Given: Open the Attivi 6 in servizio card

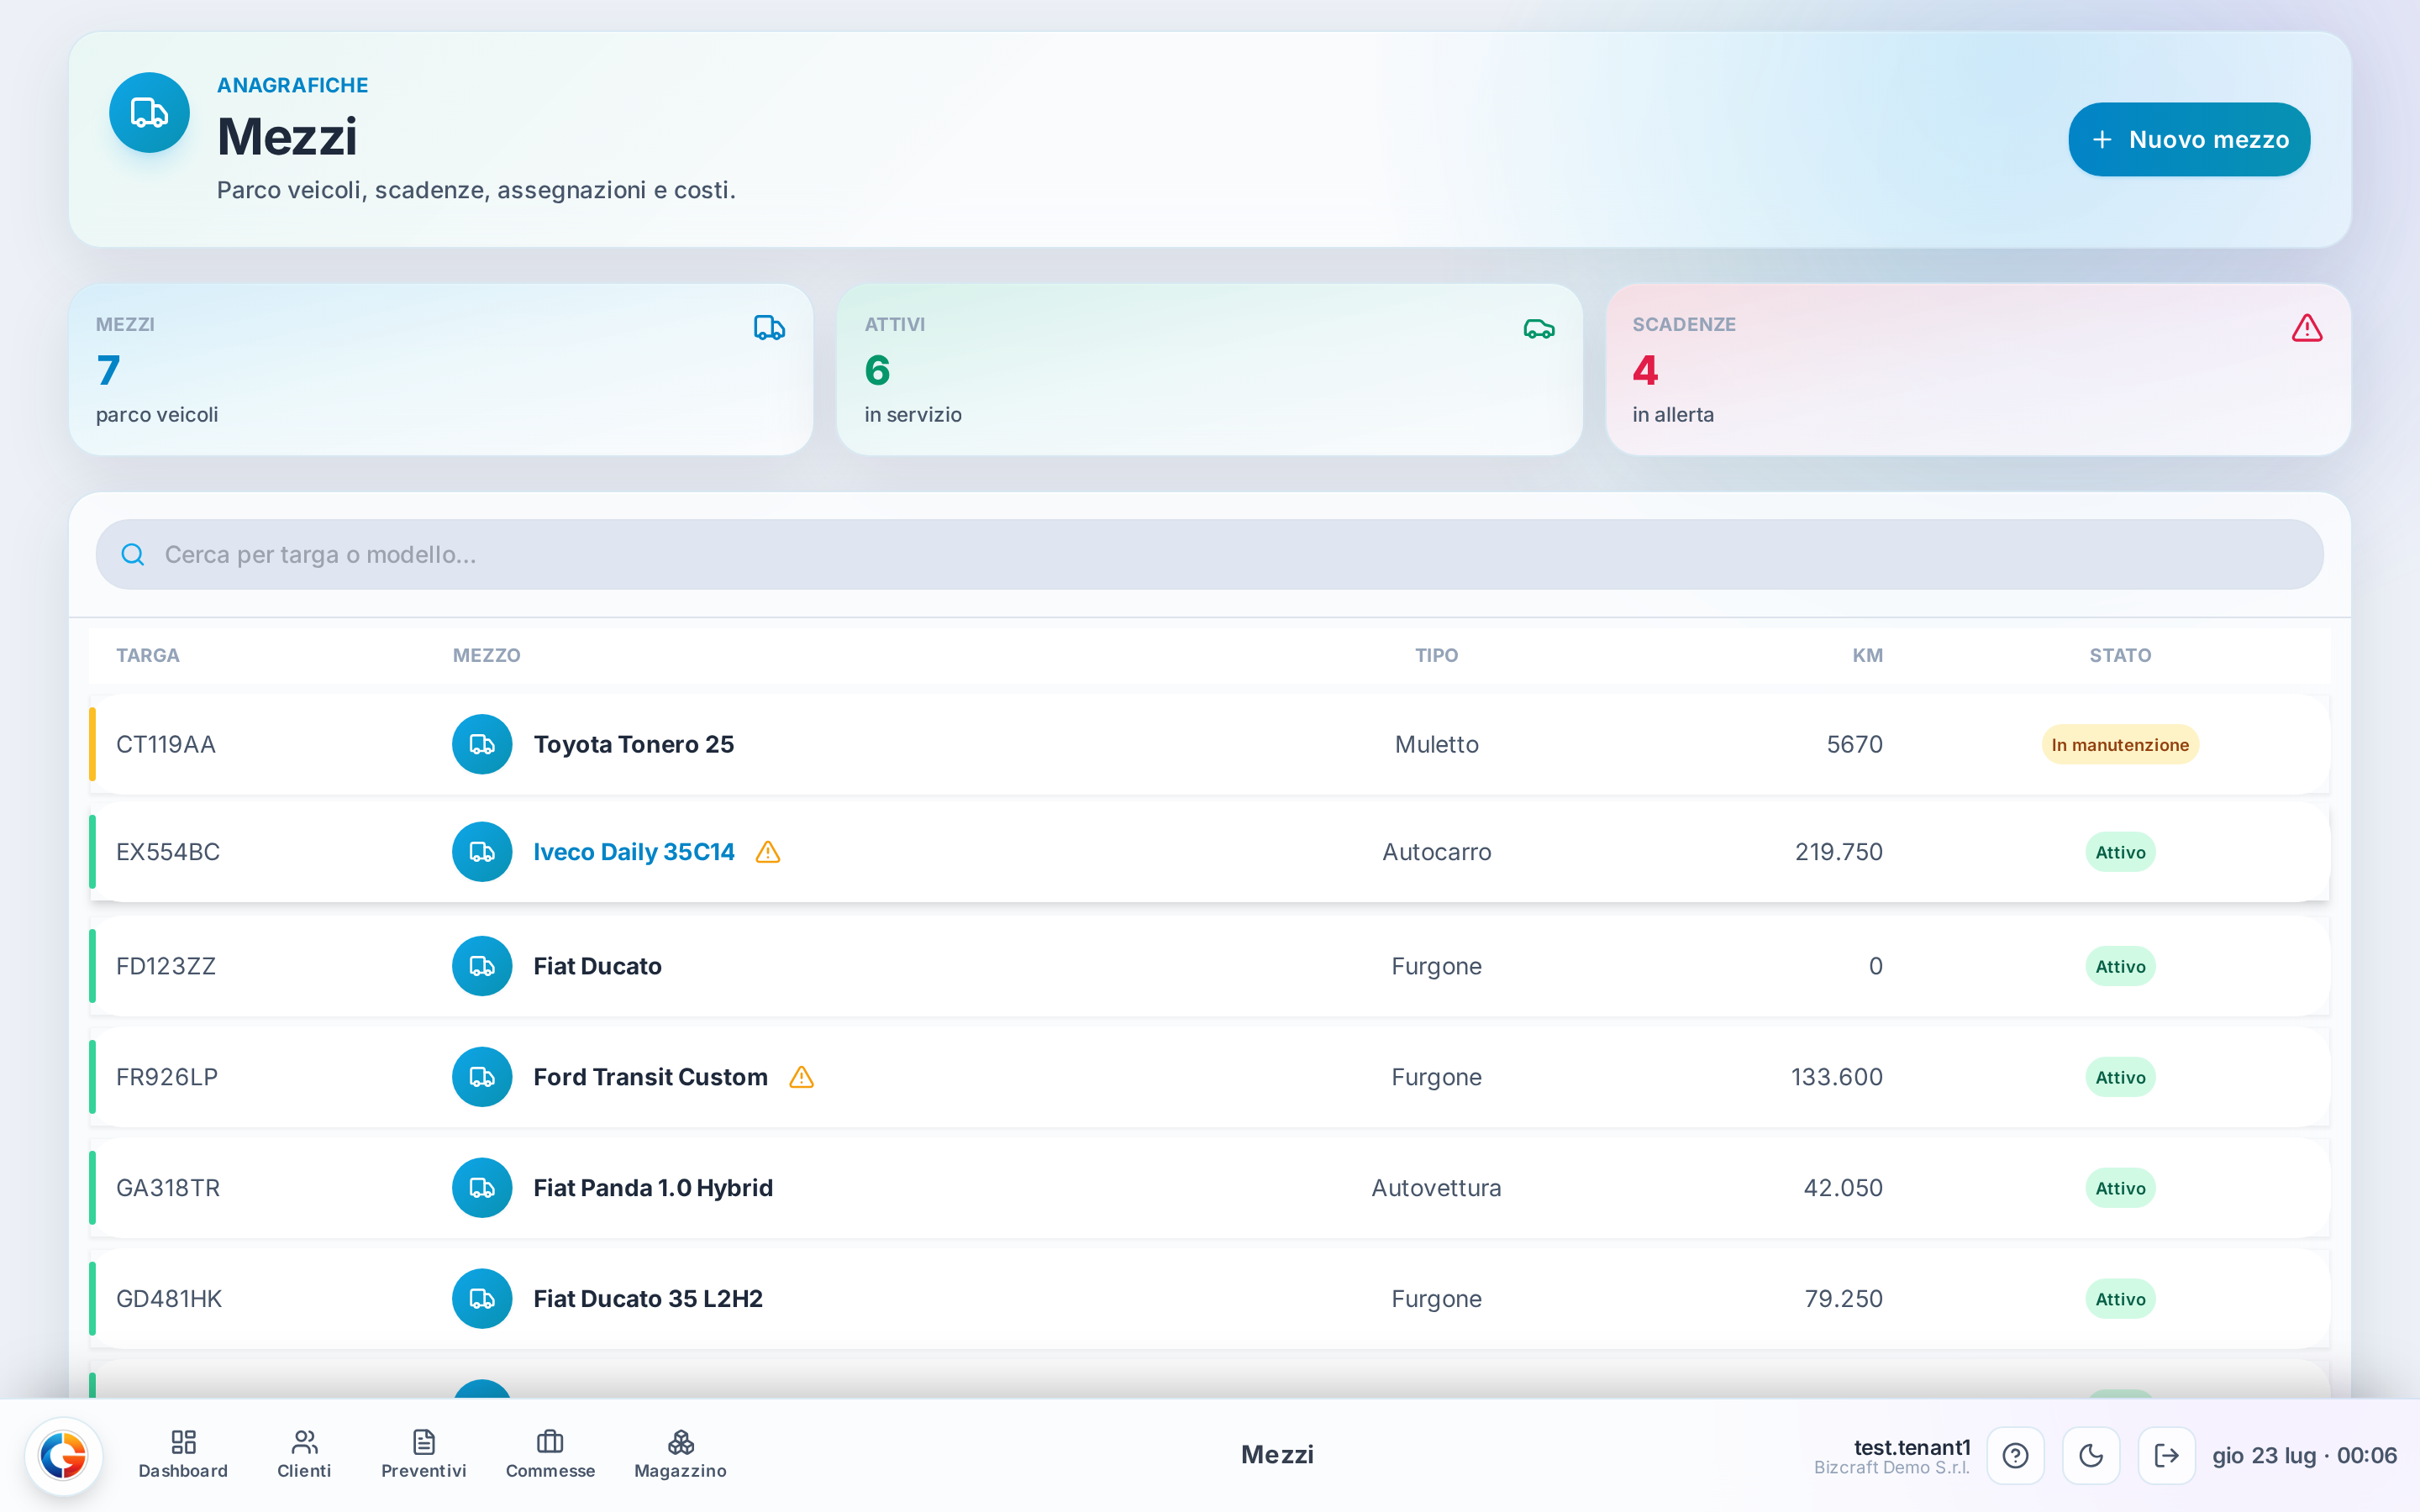Looking at the screenshot, I should pyautogui.click(x=1209, y=369).
